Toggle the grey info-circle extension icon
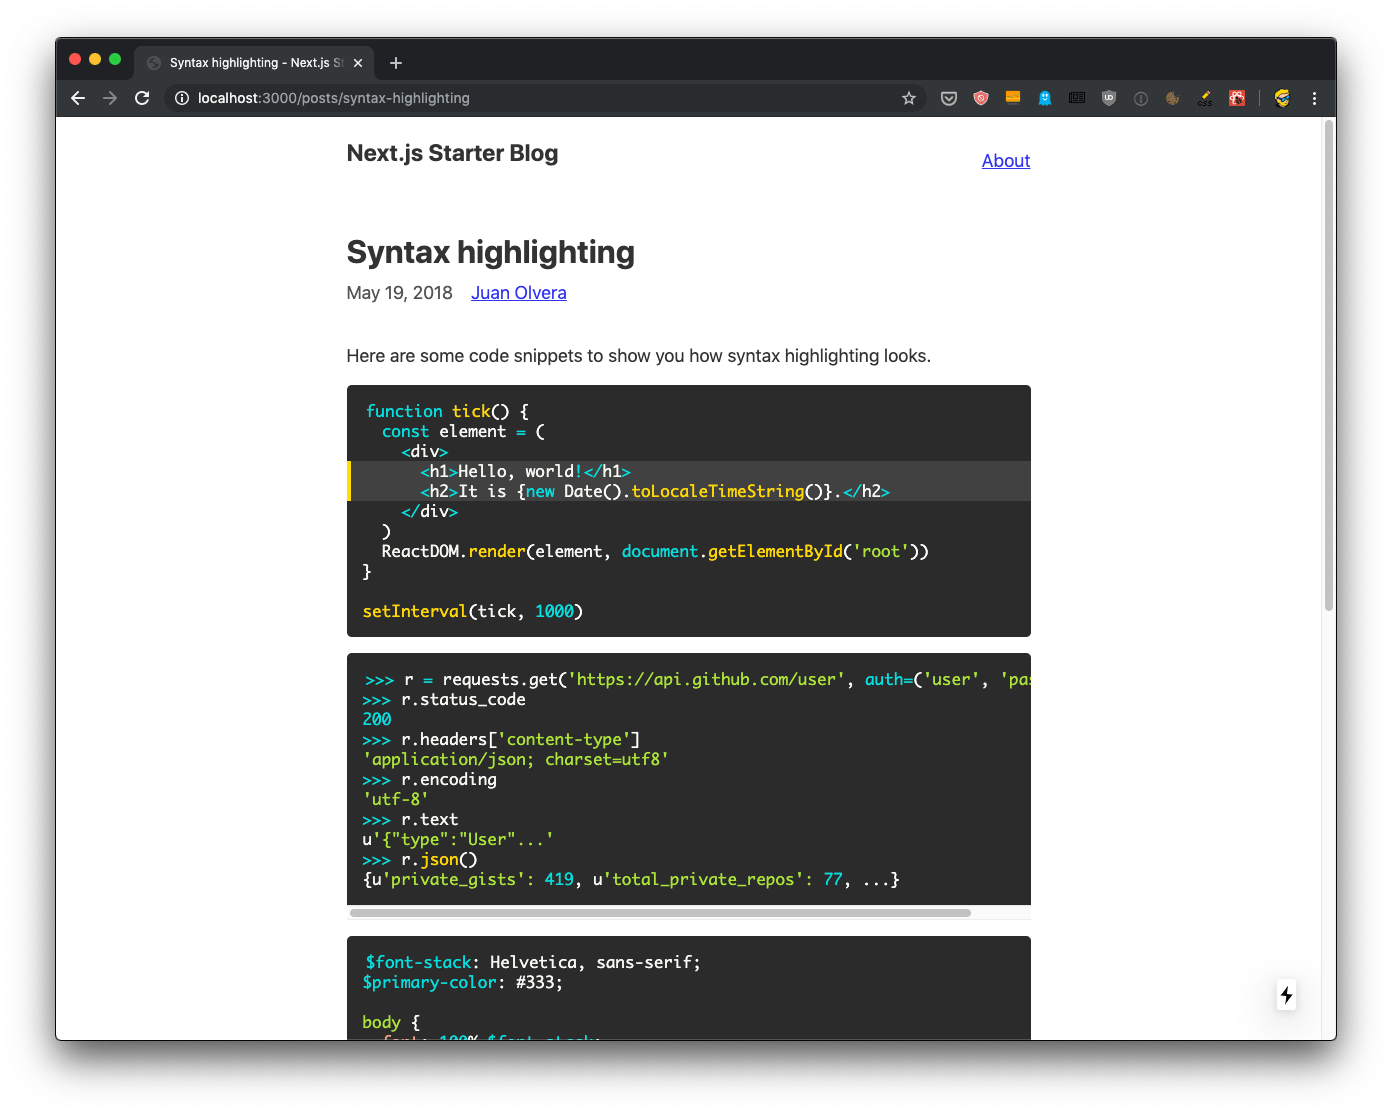 click(x=1140, y=98)
